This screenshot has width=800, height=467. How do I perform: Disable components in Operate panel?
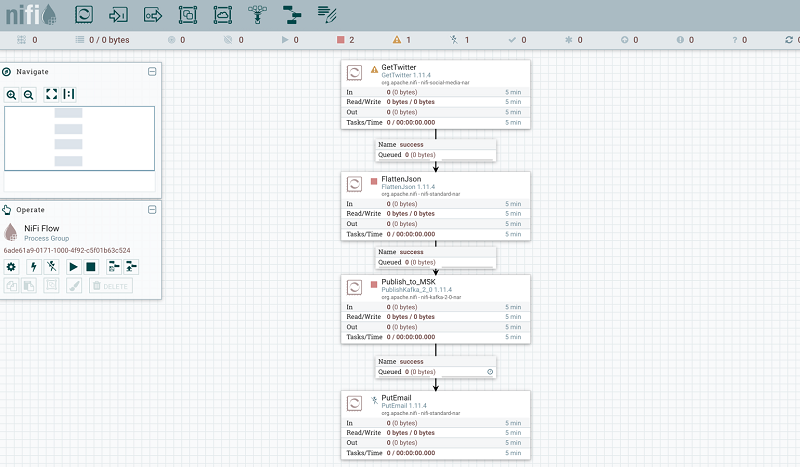(x=52, y=266)
